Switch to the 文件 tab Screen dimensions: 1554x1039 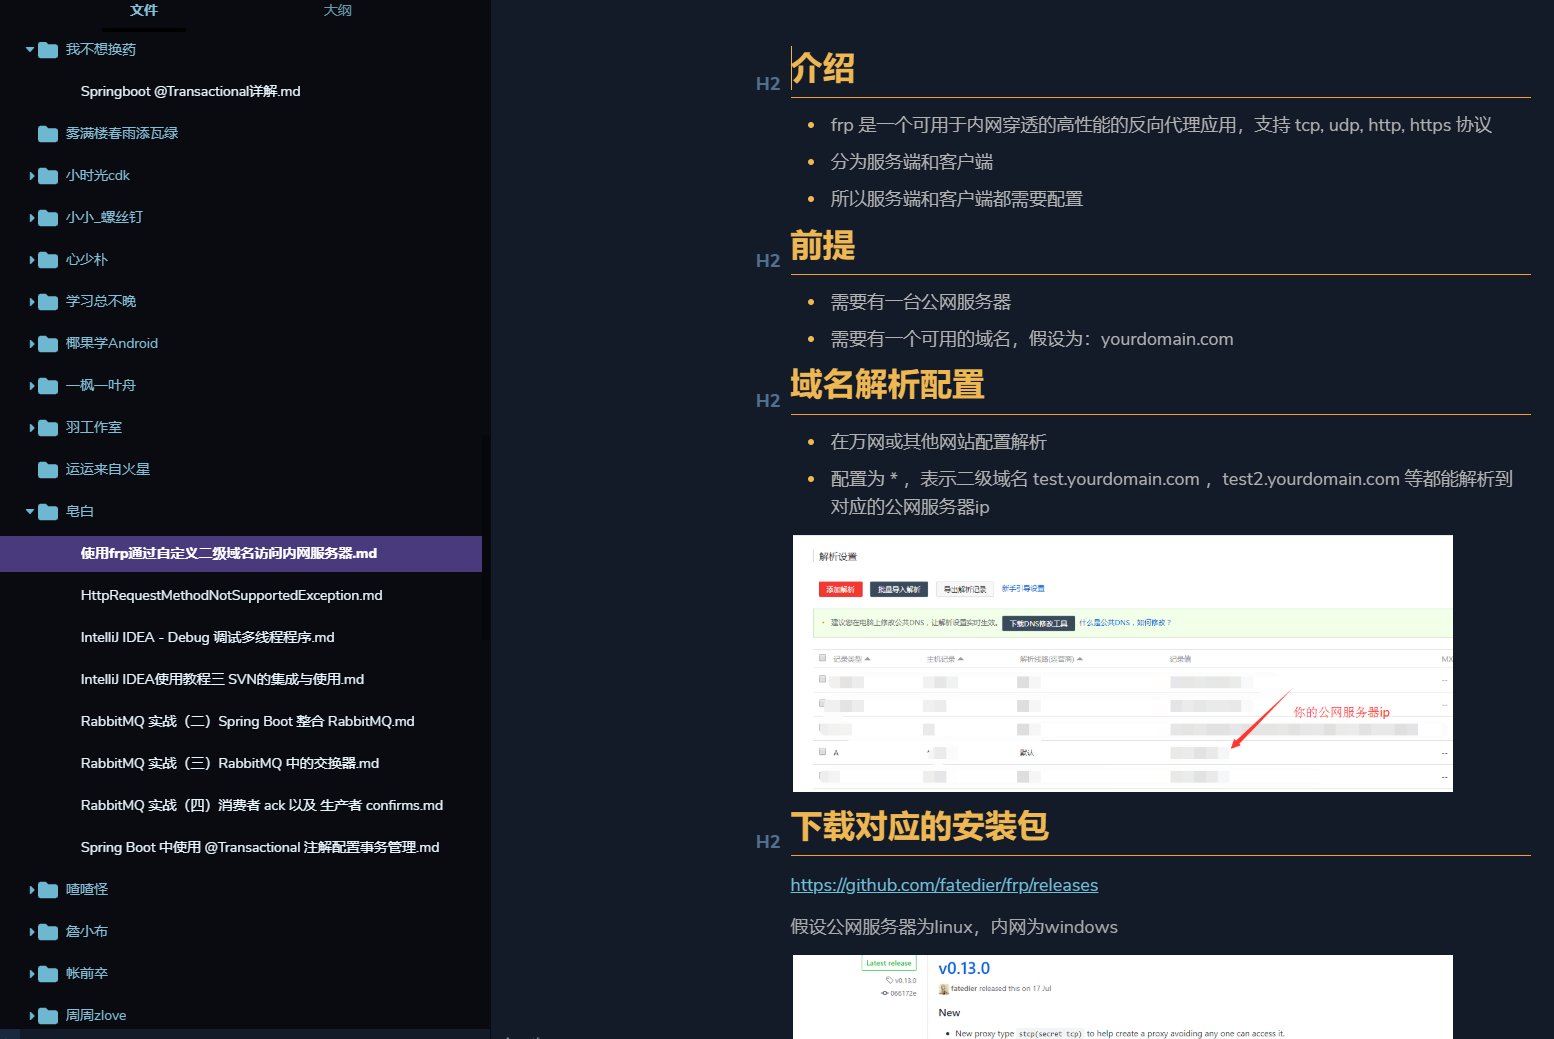(144, 10)
